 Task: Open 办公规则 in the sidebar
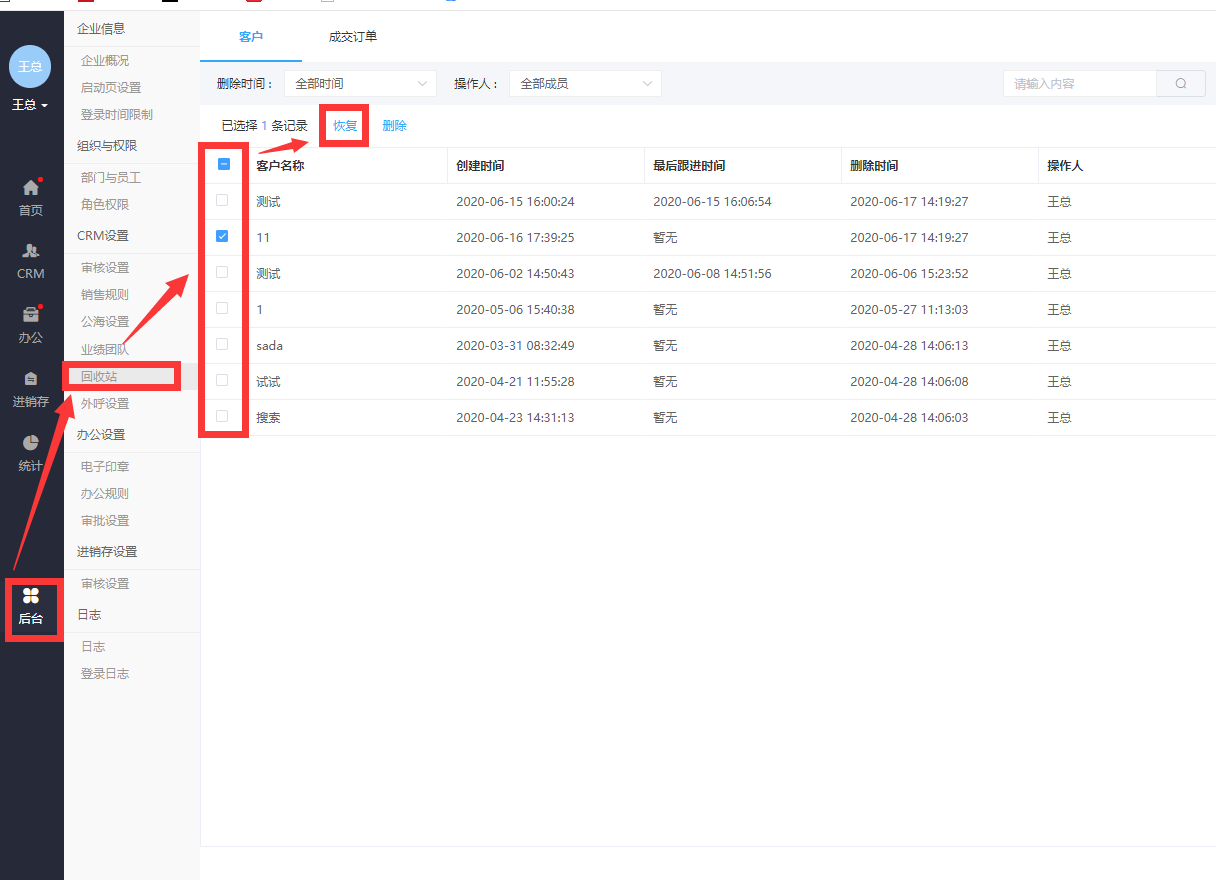coord(105,494)
